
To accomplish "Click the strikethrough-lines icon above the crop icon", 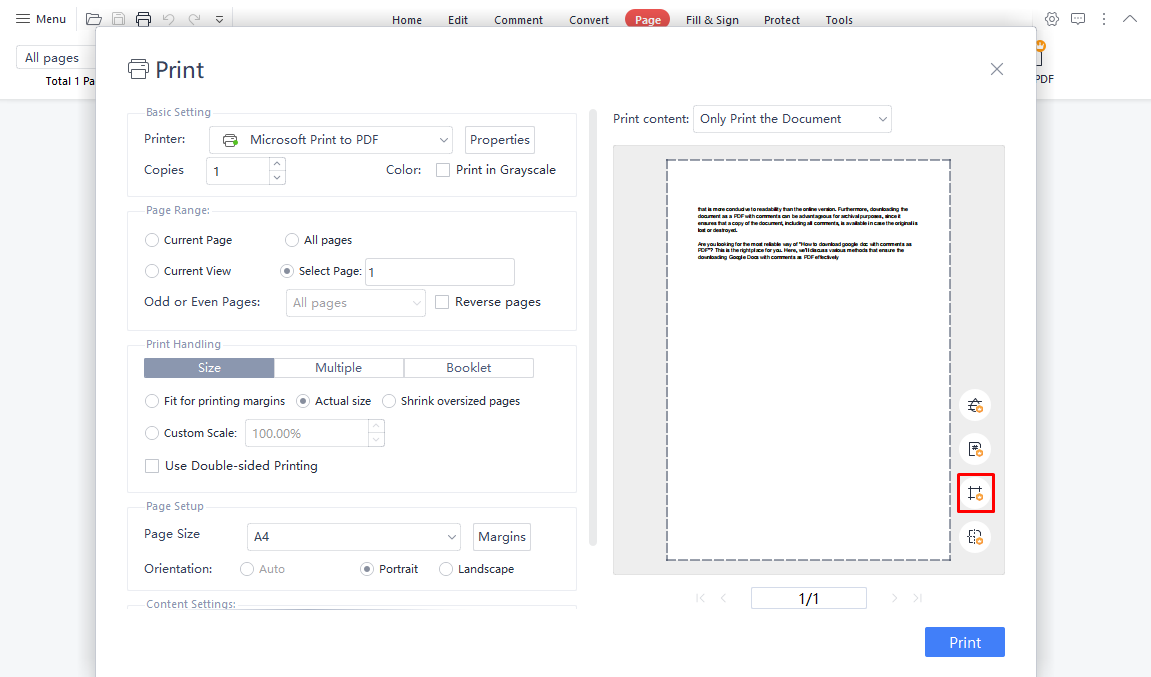I will 975,405.
